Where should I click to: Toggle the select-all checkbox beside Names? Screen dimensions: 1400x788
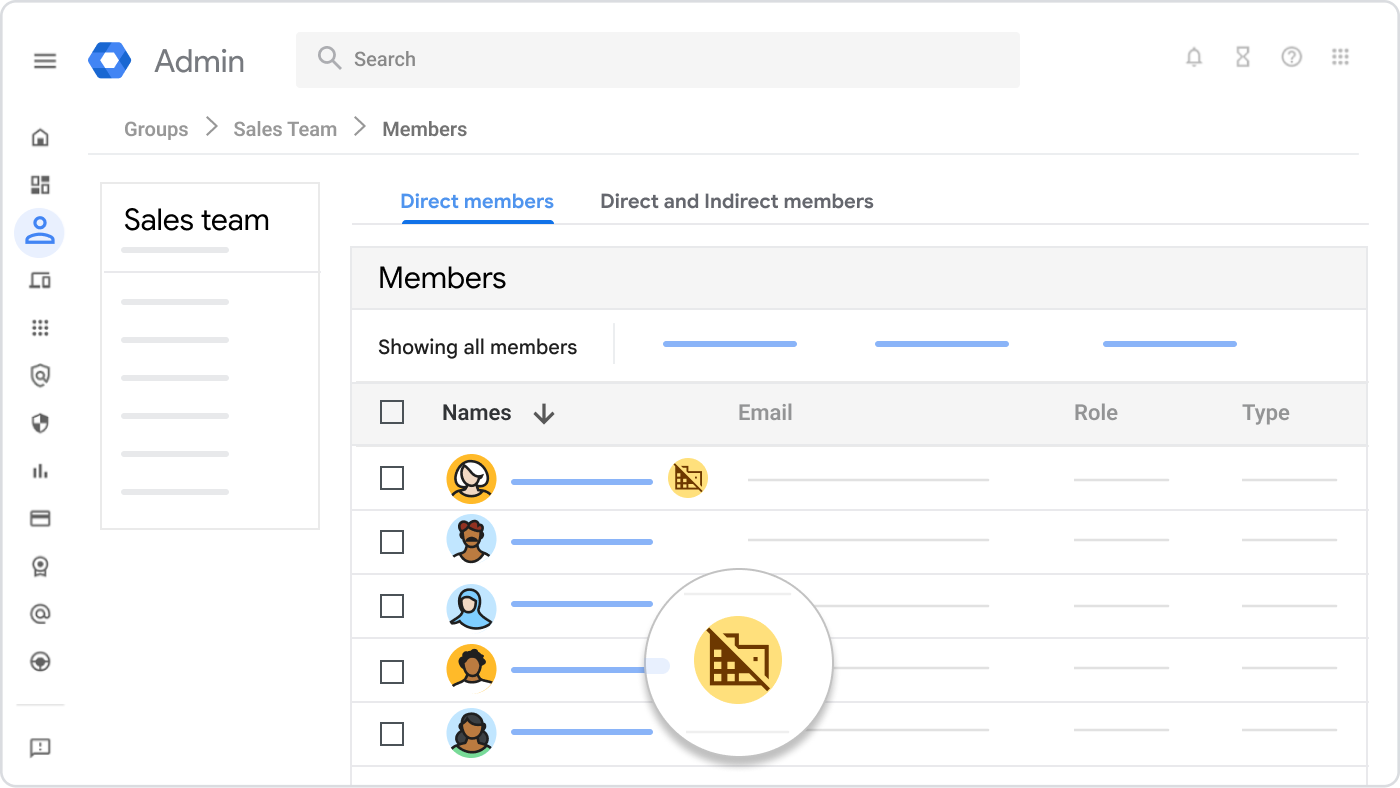click(x=392, y=412)
